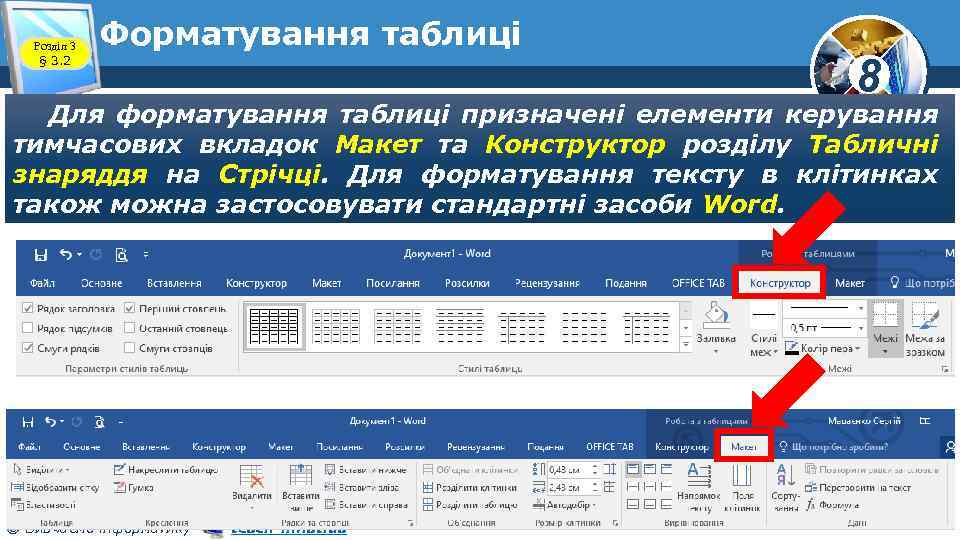The height and width of the screenshot is (540, 960).
Task: Check Рядок підсумків checkbox
Action: (28, 328)
